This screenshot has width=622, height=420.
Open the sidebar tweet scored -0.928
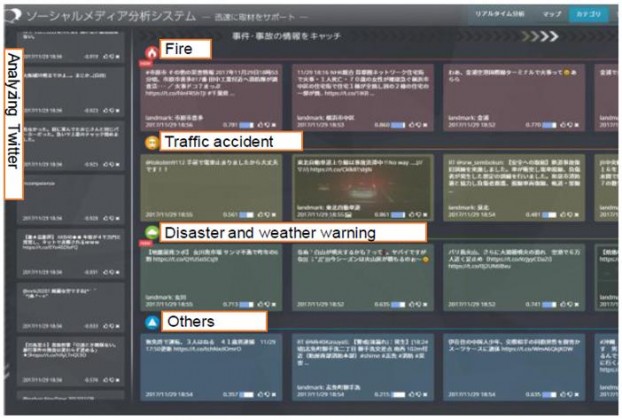pos(71,199)
